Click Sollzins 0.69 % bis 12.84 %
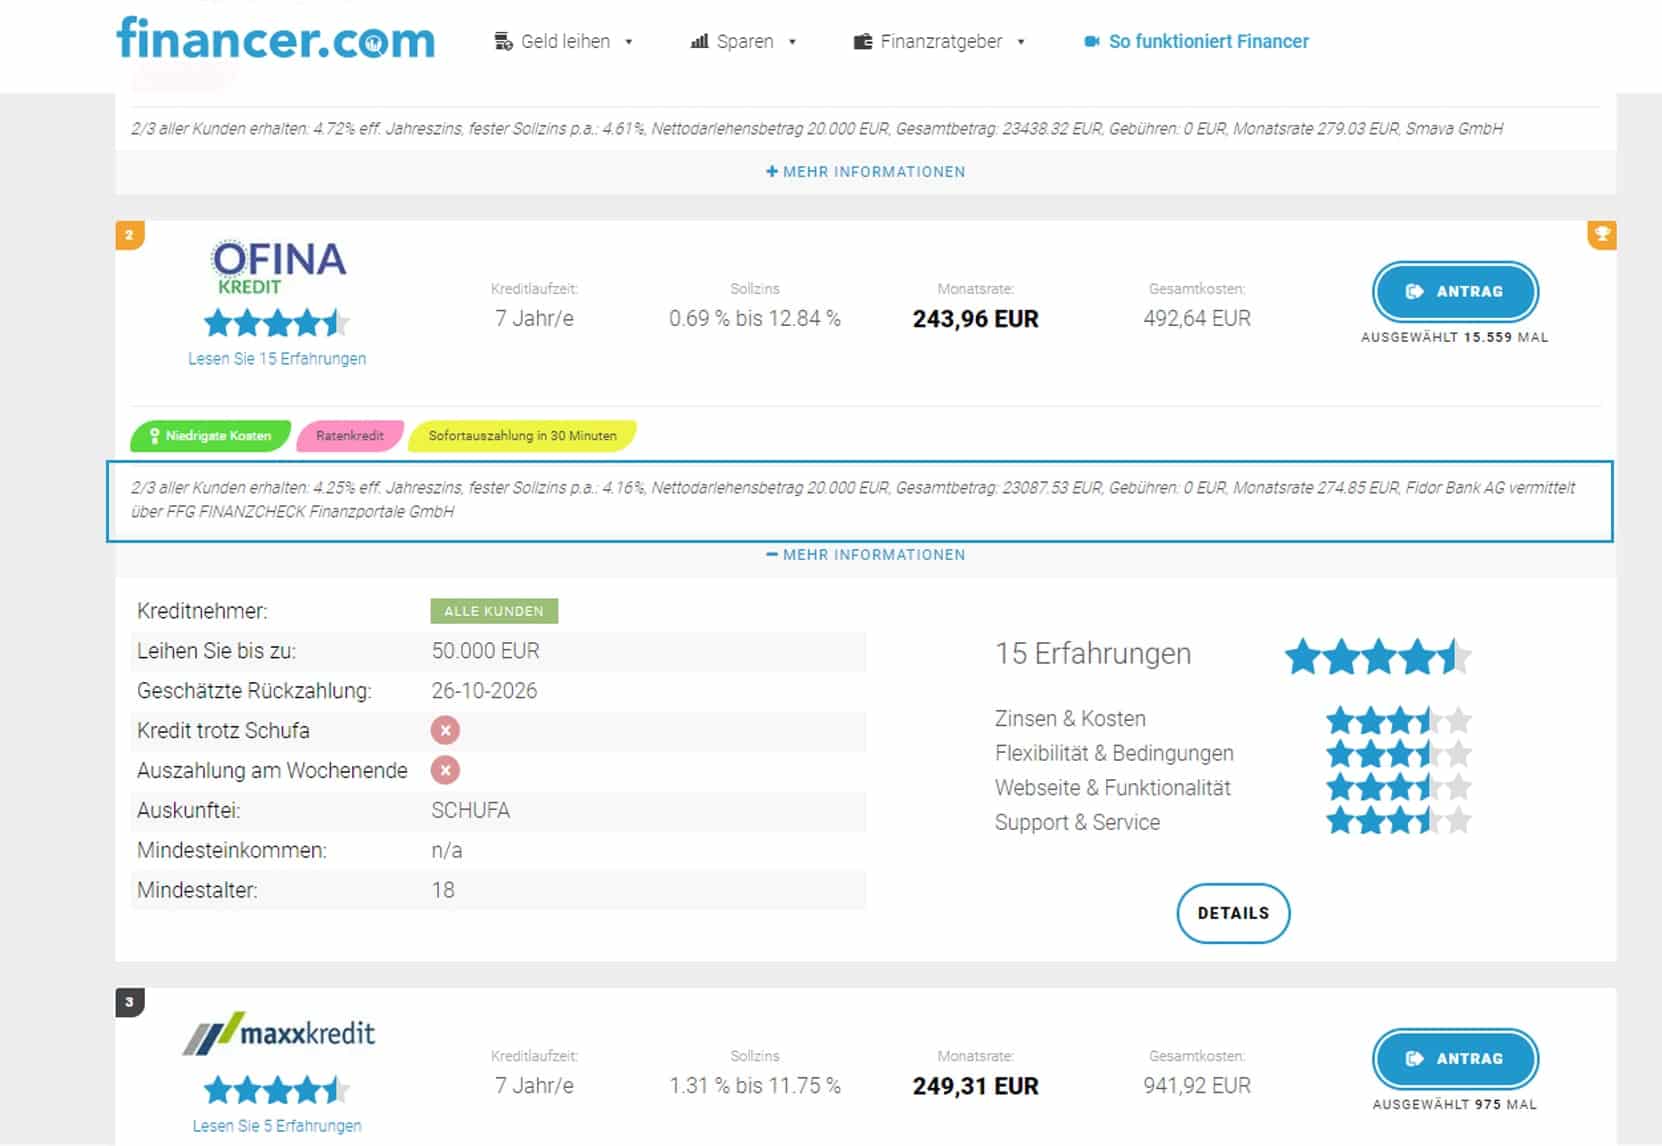Screen dimensions: 1662x1146 coord(755,318)
